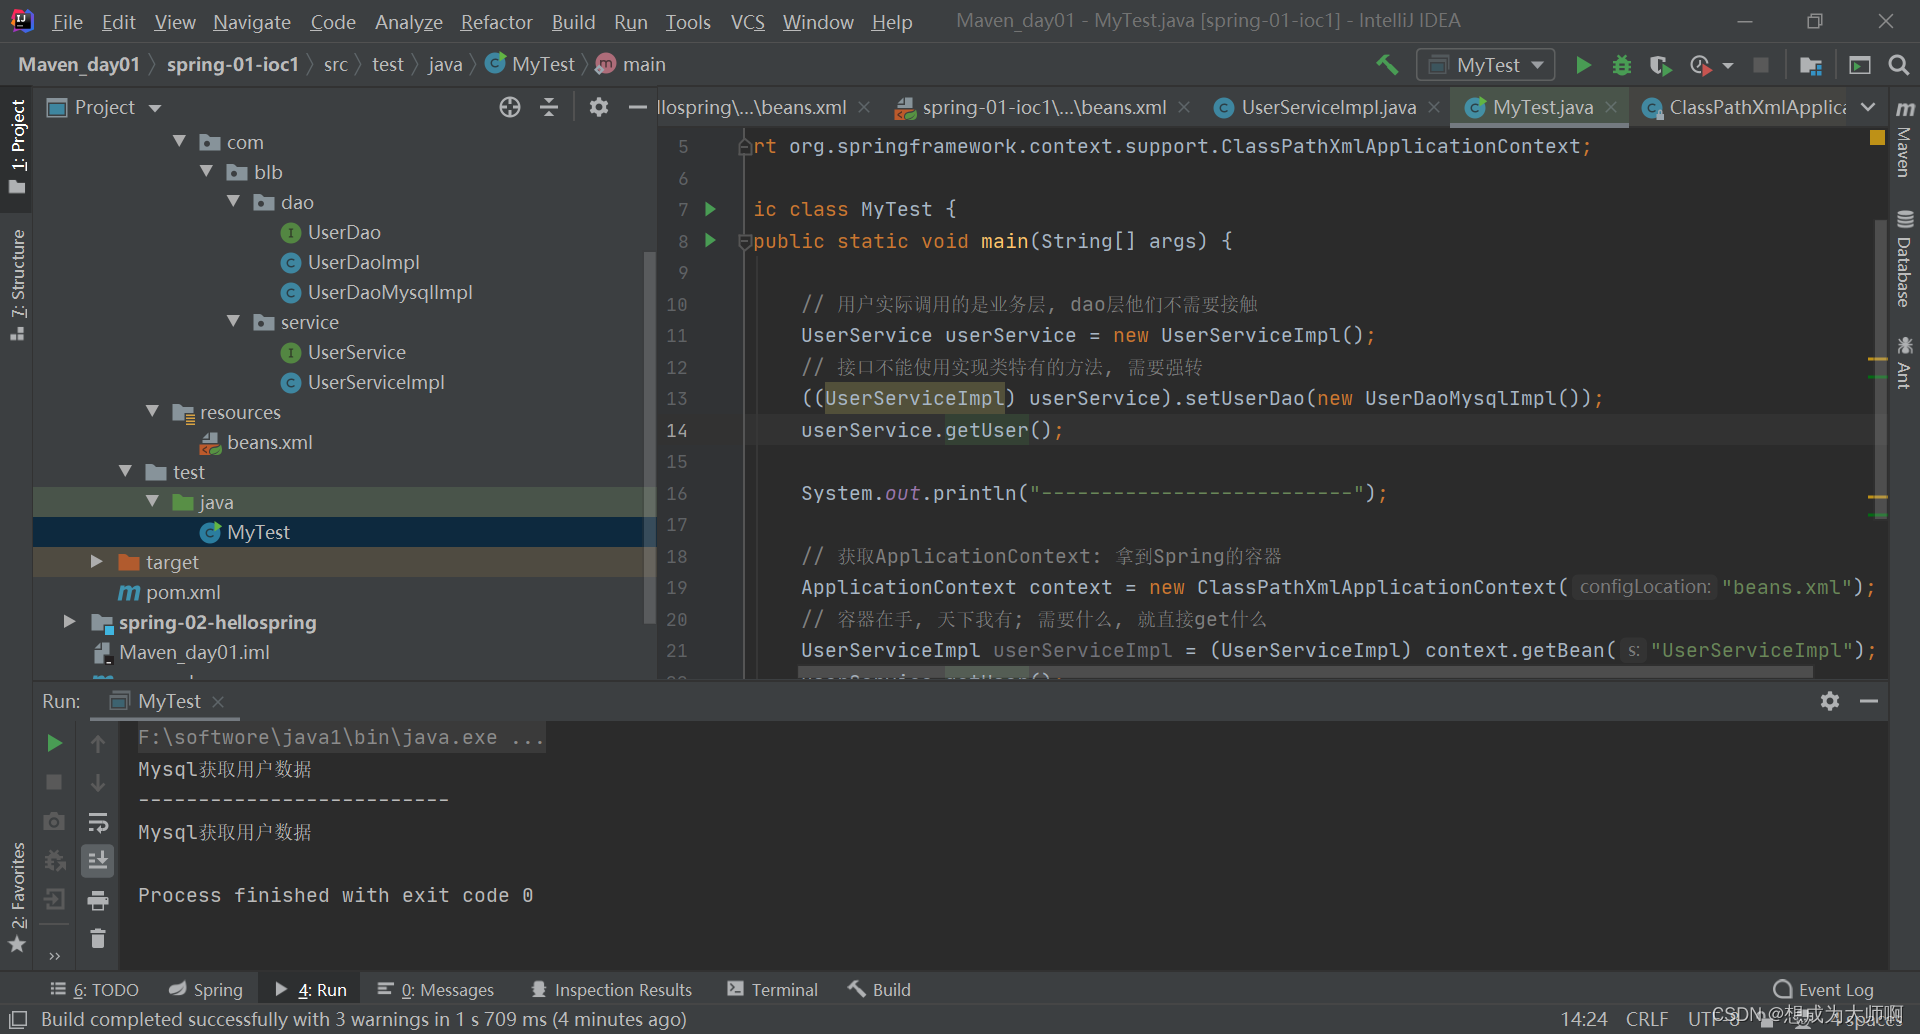Open Project Structure icon in toolbar
Viewport: 1920px width, 1034px height.
point(1810,65)
